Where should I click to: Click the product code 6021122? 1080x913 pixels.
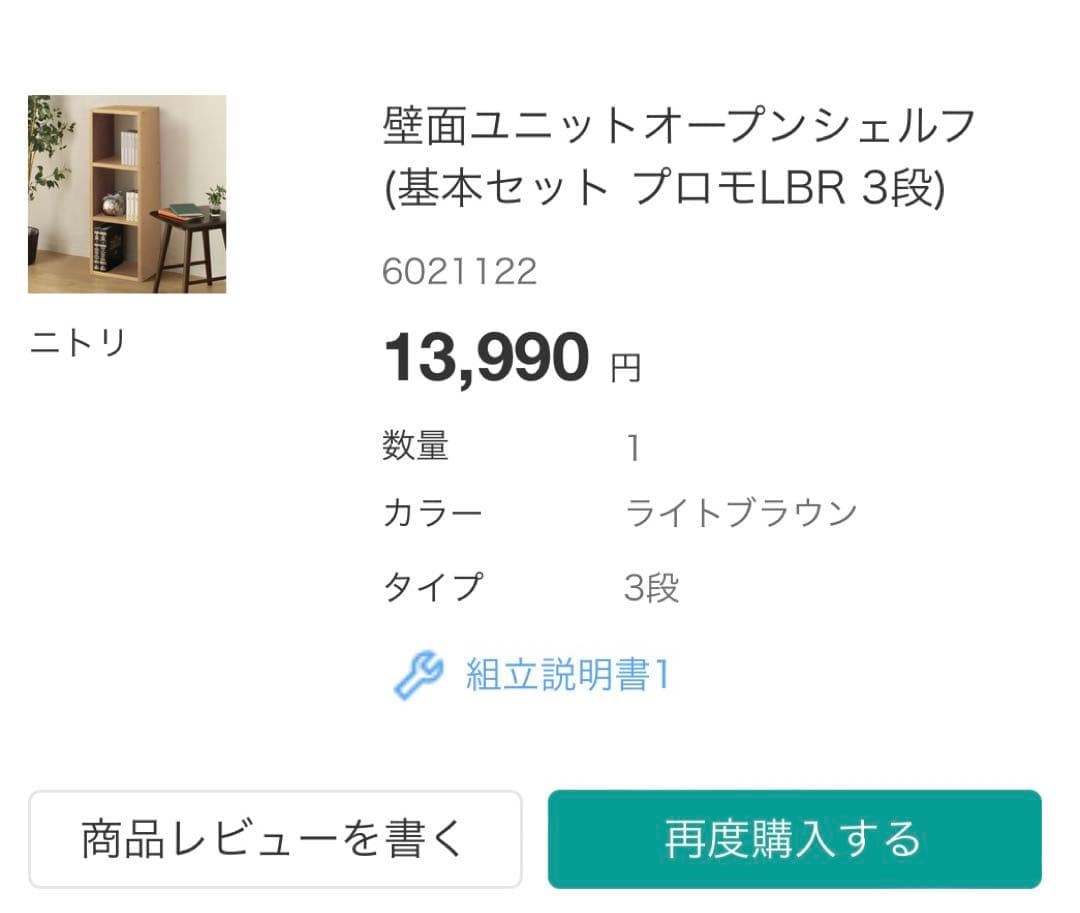460,271
